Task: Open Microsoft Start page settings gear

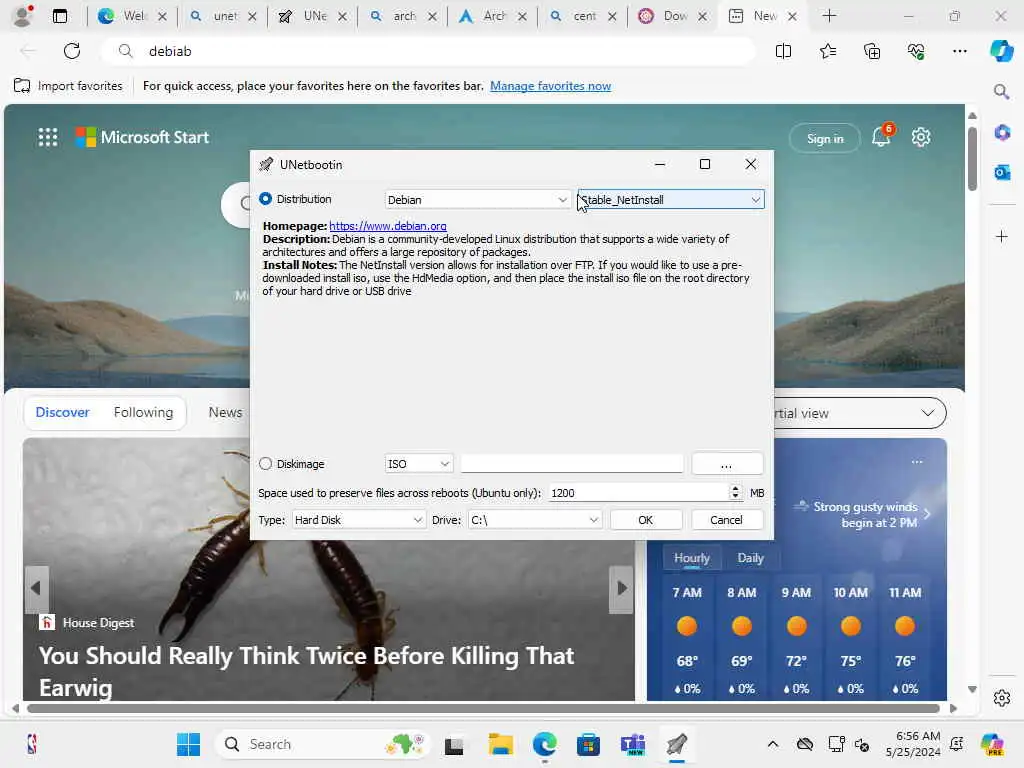Action: [x=921, y=137]
